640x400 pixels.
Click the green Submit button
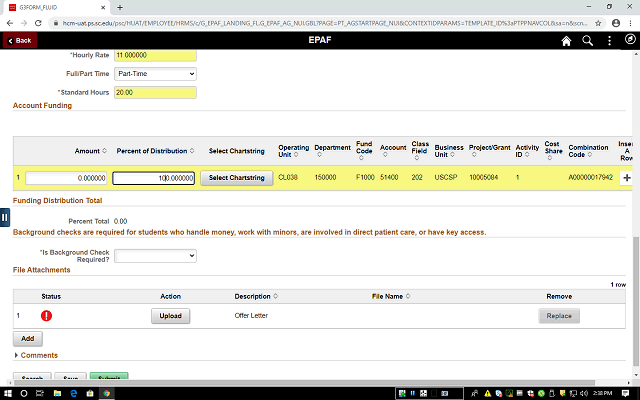tap(109, 376)
